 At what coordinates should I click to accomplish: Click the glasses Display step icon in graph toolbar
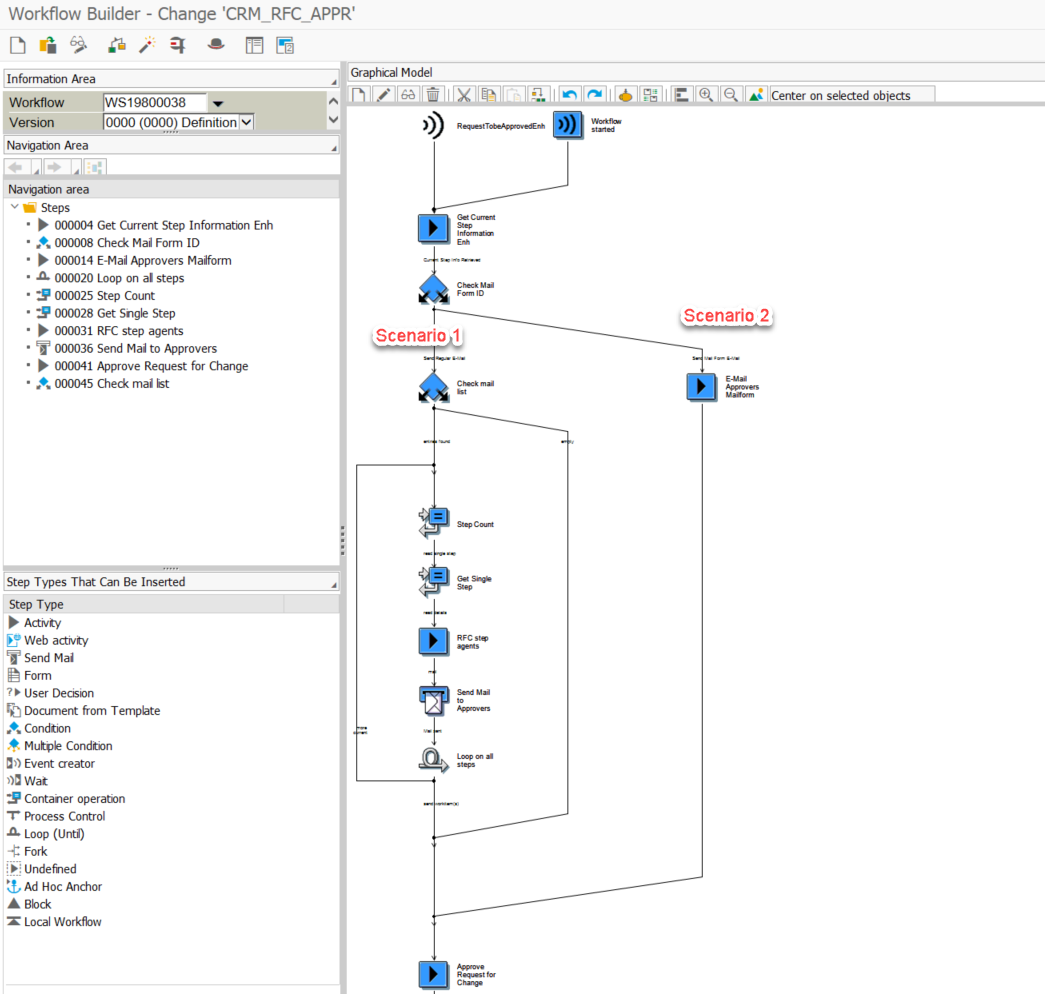[408, 95]
